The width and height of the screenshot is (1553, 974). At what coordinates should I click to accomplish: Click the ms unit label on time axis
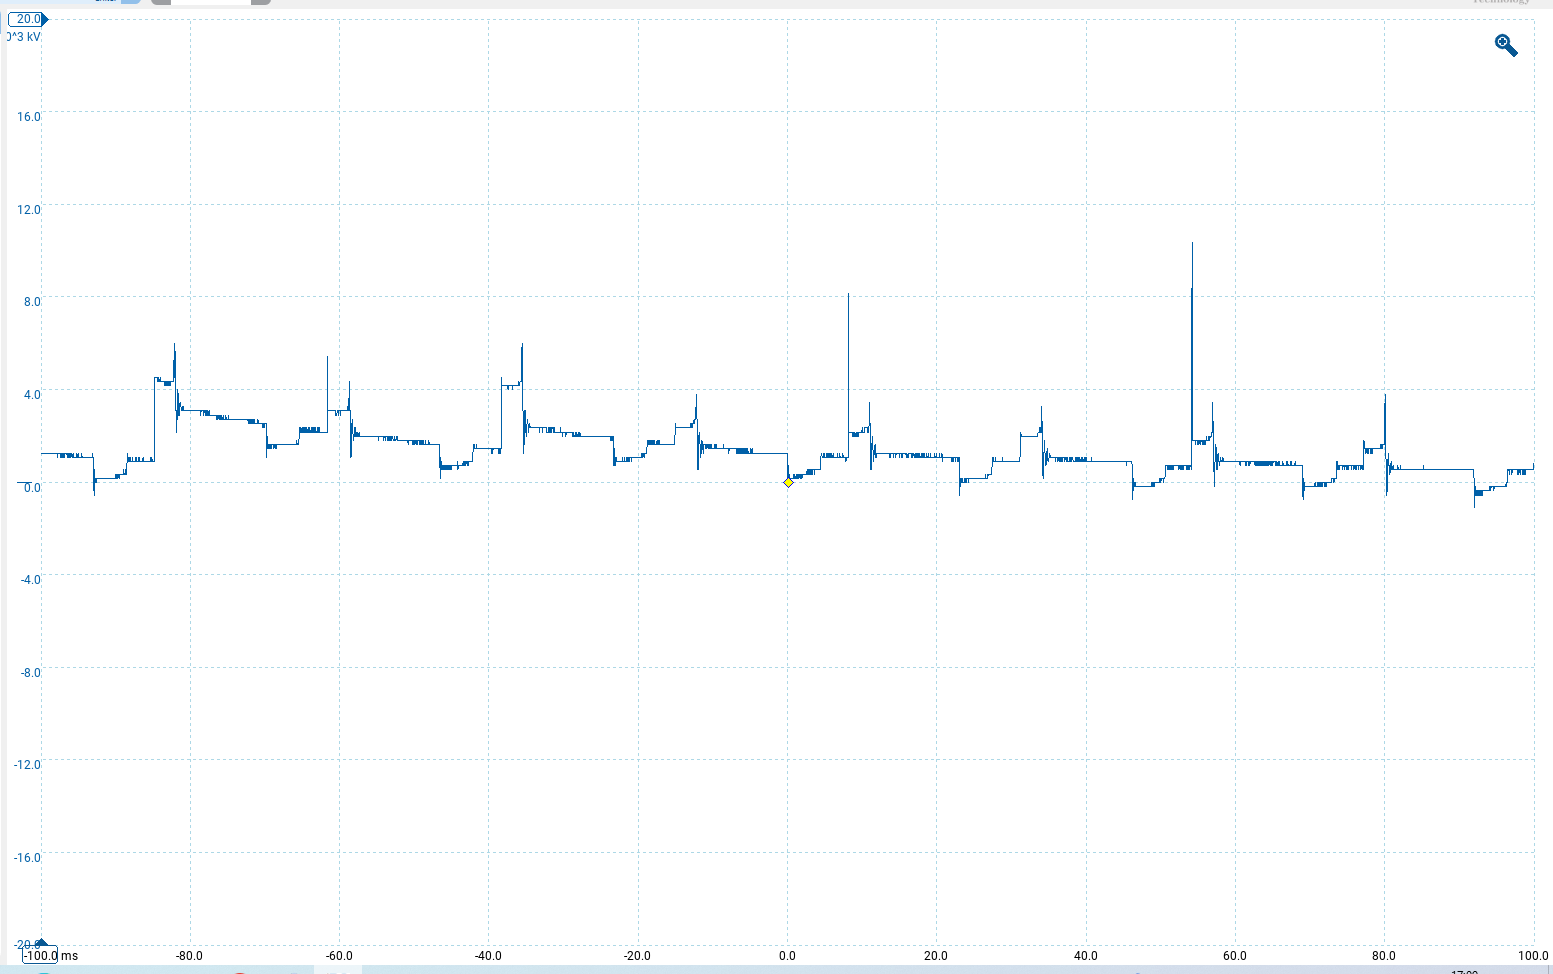tap(69, 956)
